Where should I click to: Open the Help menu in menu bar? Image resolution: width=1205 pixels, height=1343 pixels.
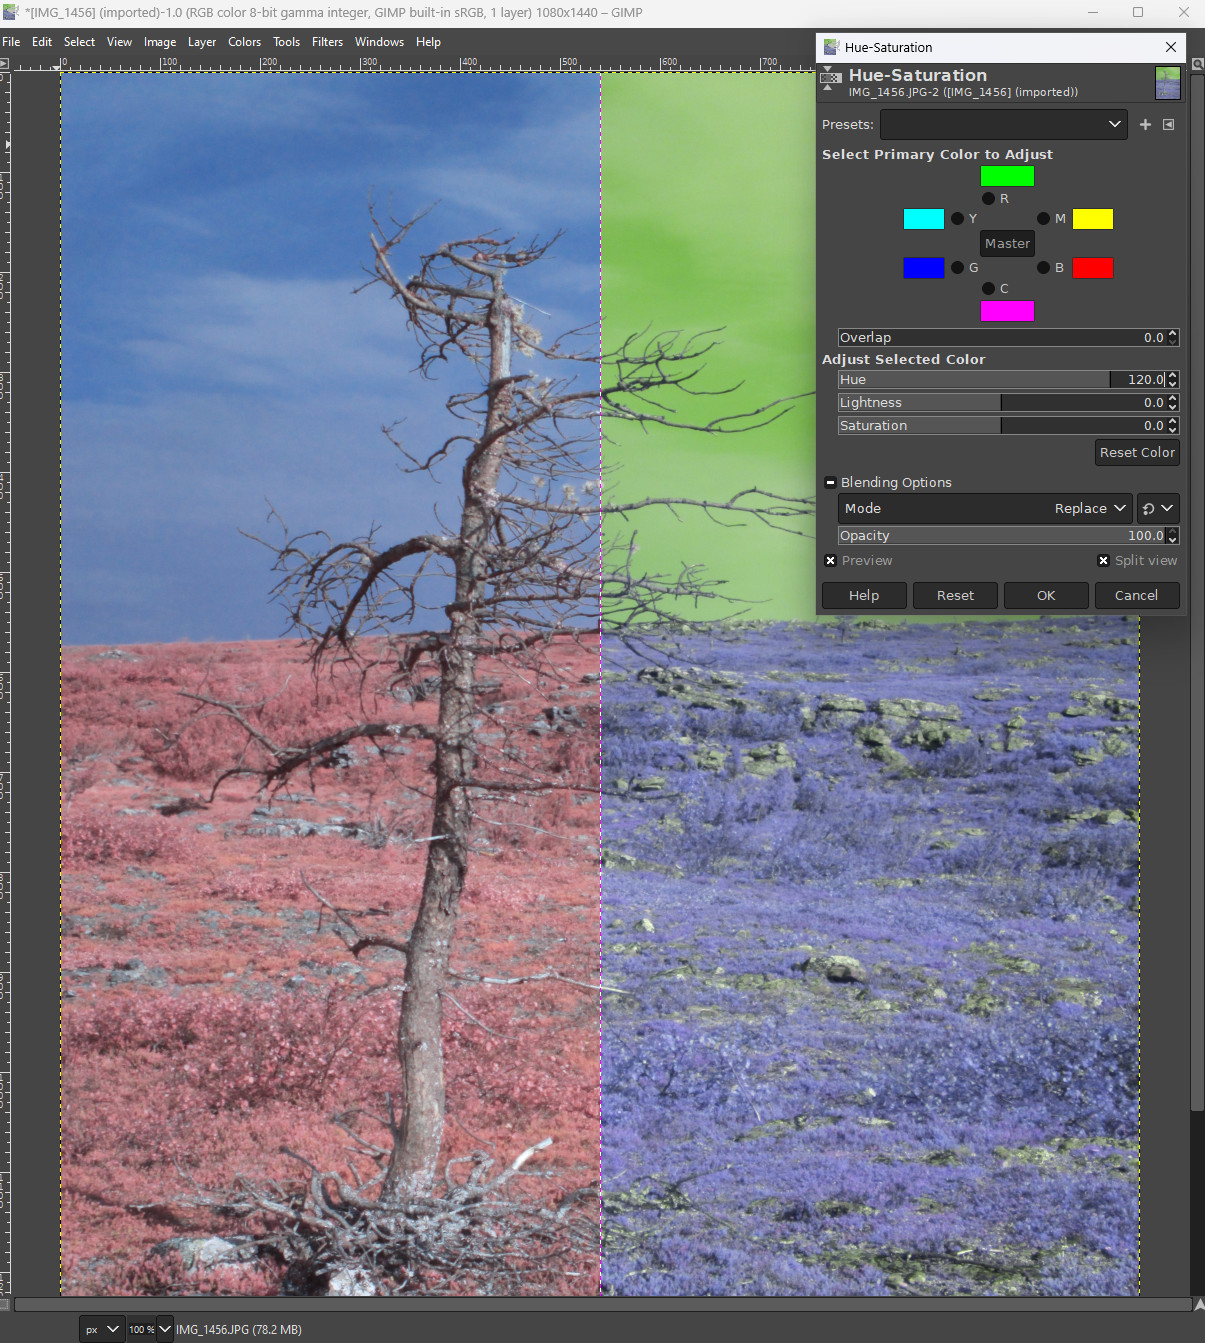tap(428, 42)
